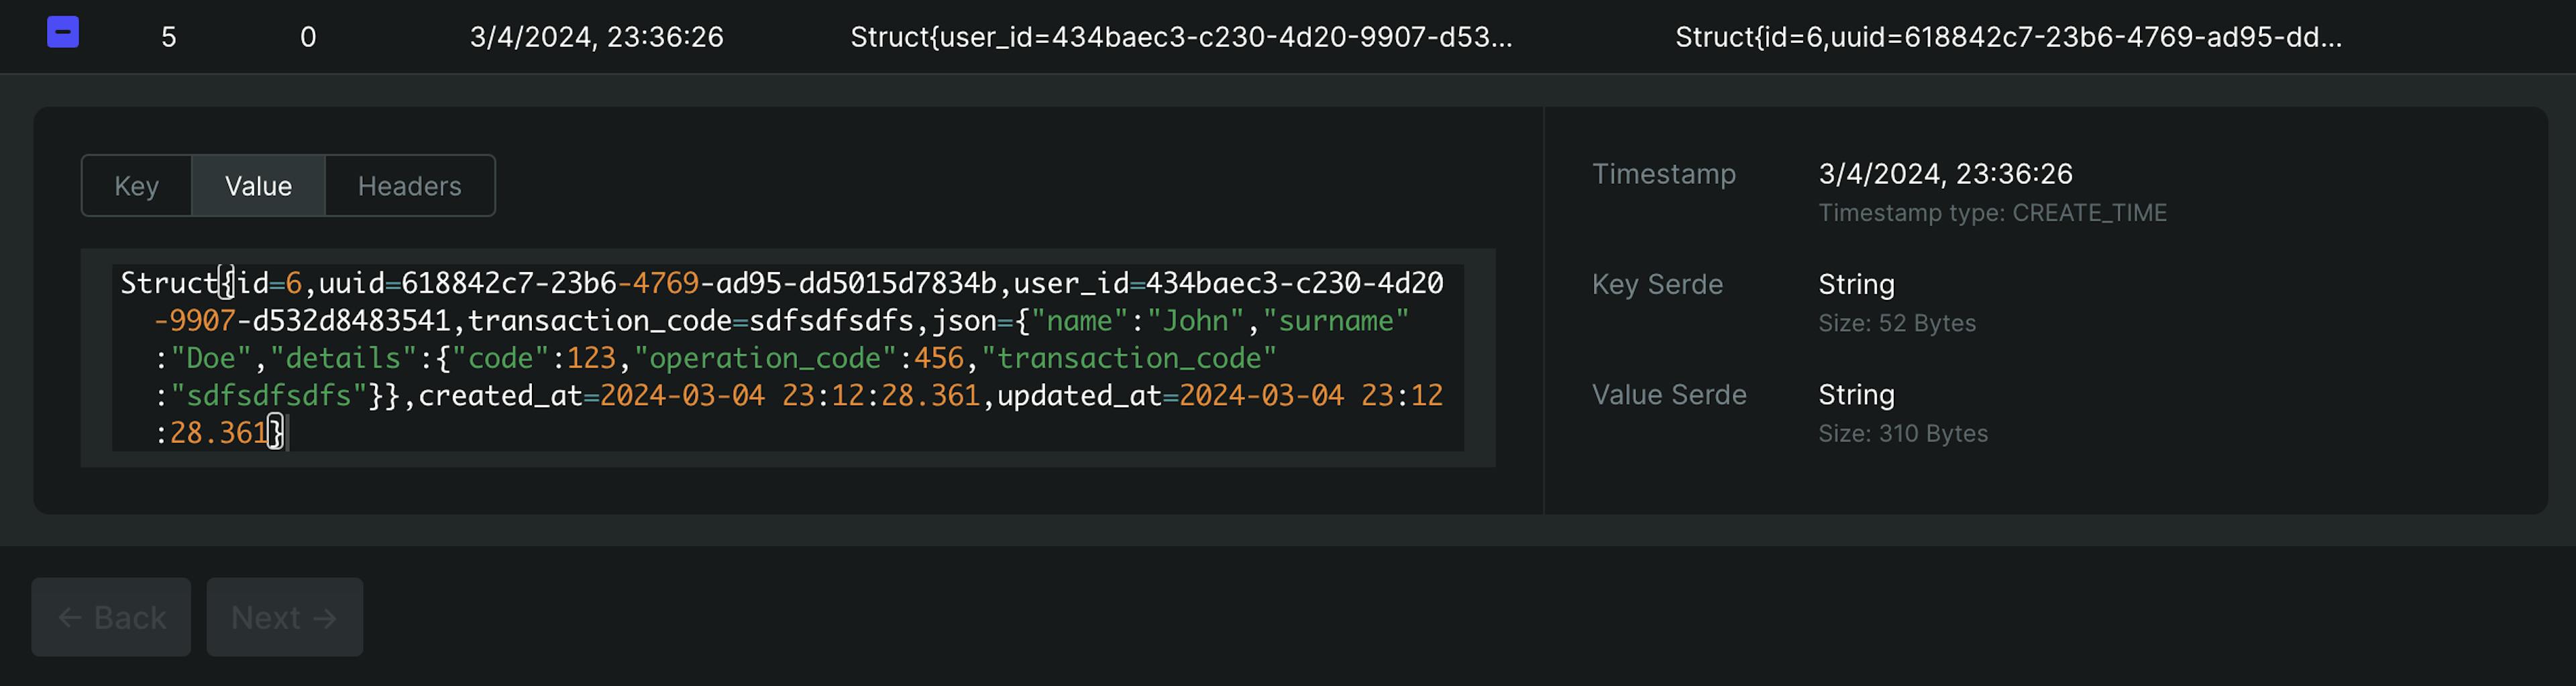Click the truncated key preview Struct{user_id=434baec3
The height and width of the screenshot is (686, 2576).
click(x=1180, y=37)
